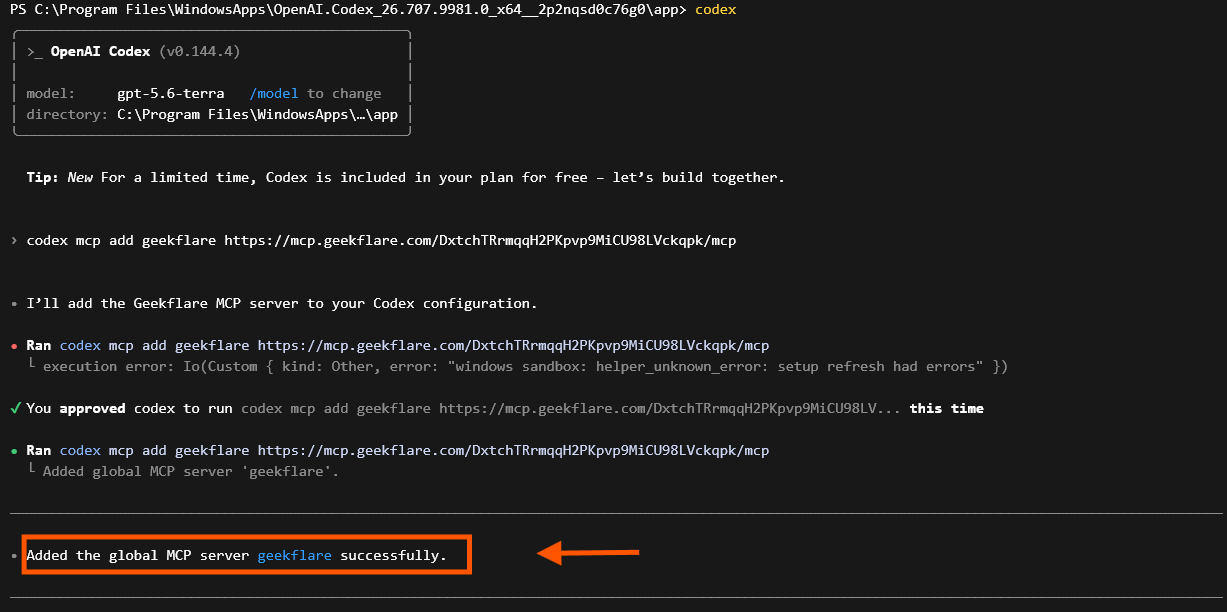Click the red bullet on the failed Ran line
This screenshot has width=1227, height=612.
tap(14, 346)
